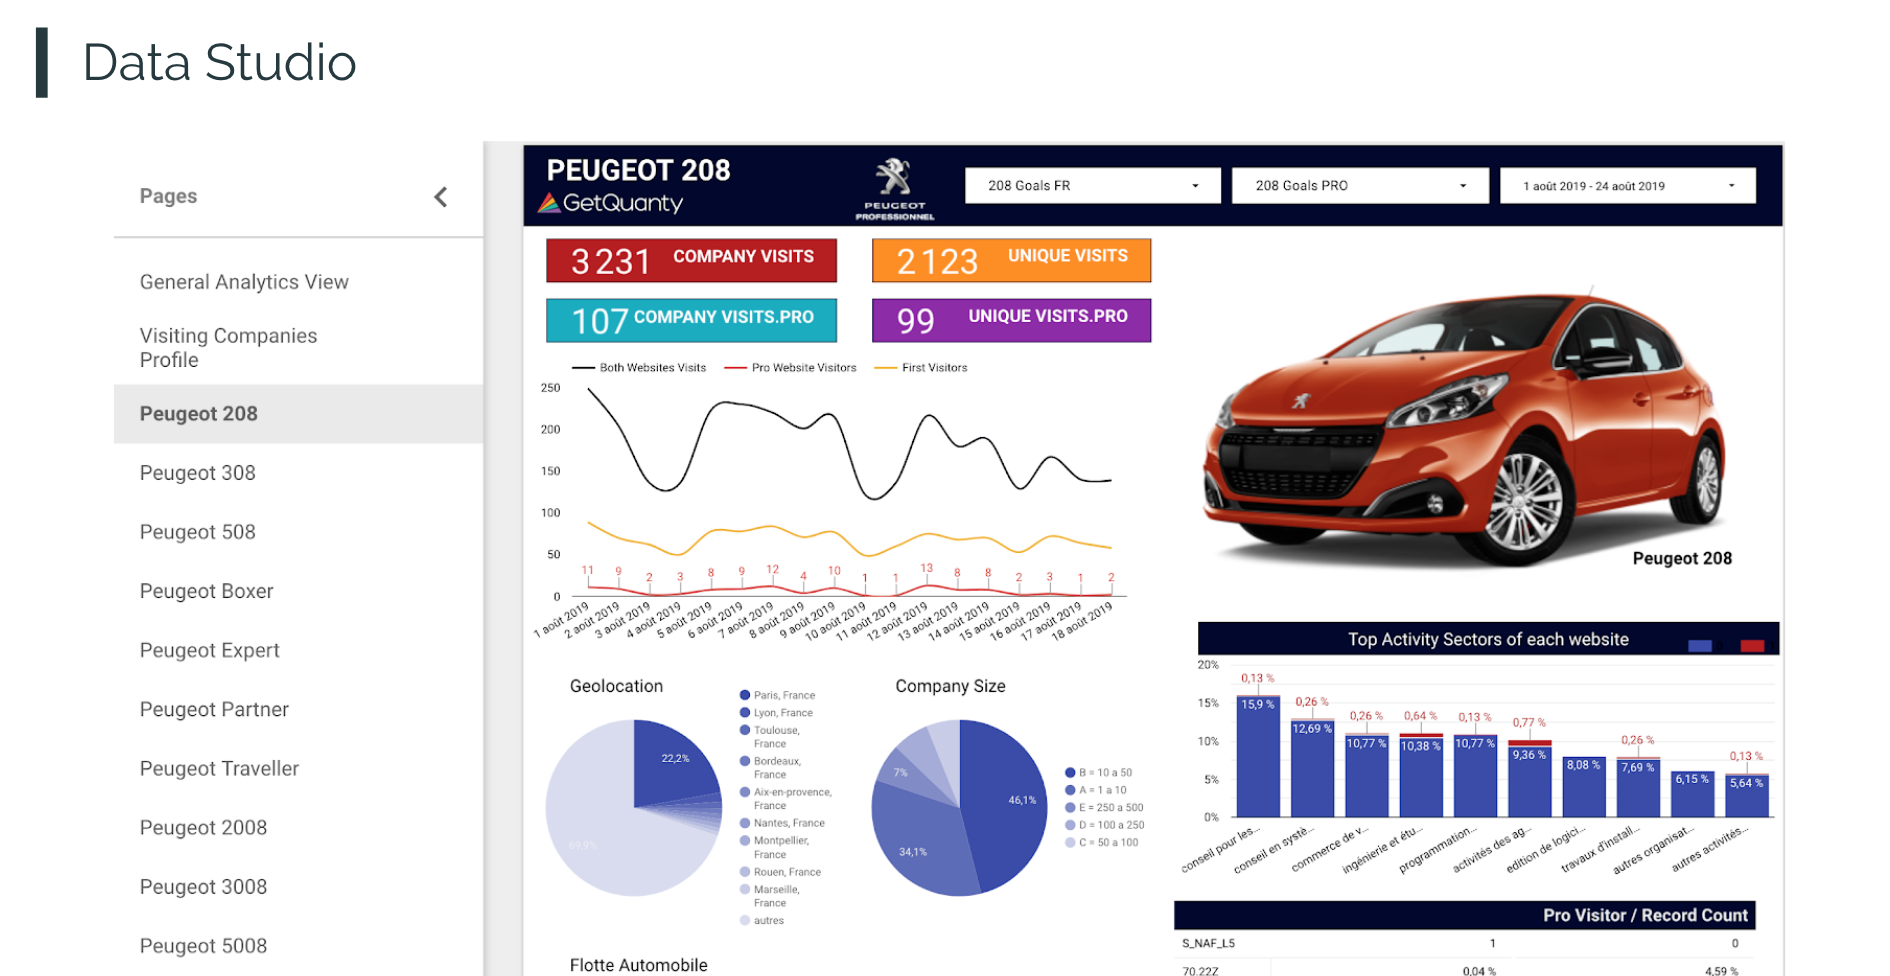Open the Peugeot 3008 page
Viewport: 1890px width, 976px height.
(204, 886)
